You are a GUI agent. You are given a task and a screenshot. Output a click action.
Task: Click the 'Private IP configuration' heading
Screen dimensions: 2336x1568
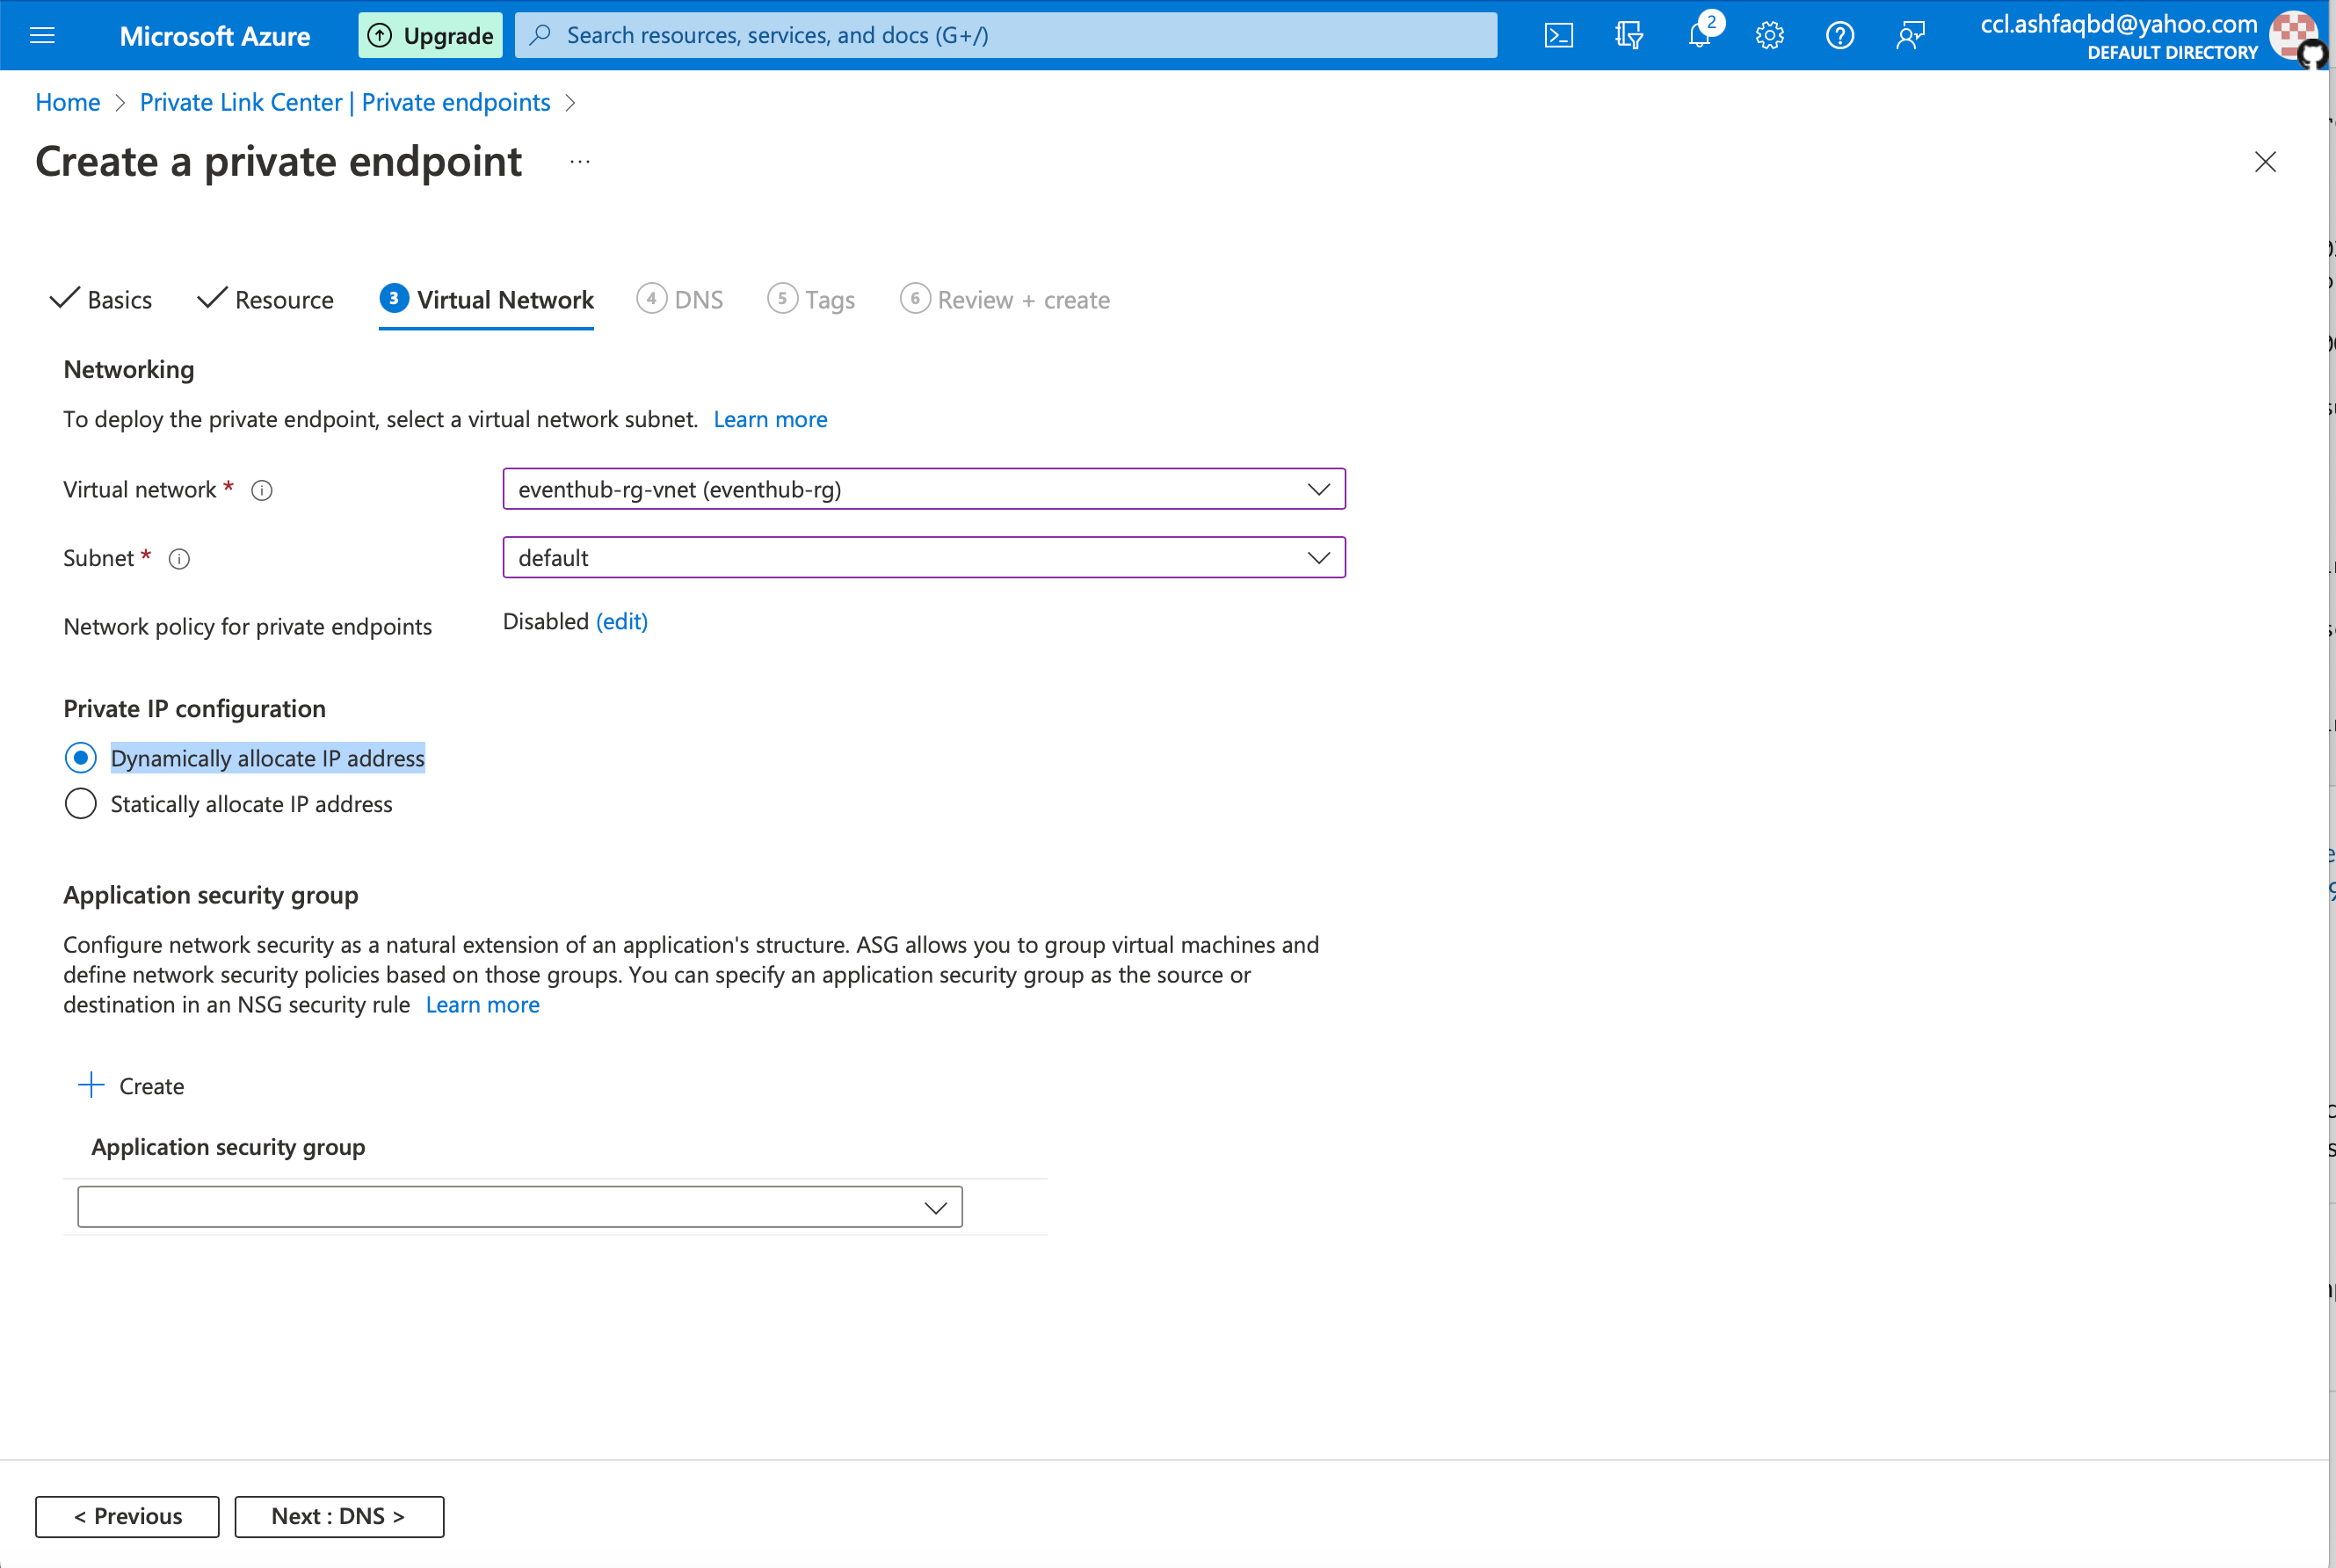(x=194, y=708)
